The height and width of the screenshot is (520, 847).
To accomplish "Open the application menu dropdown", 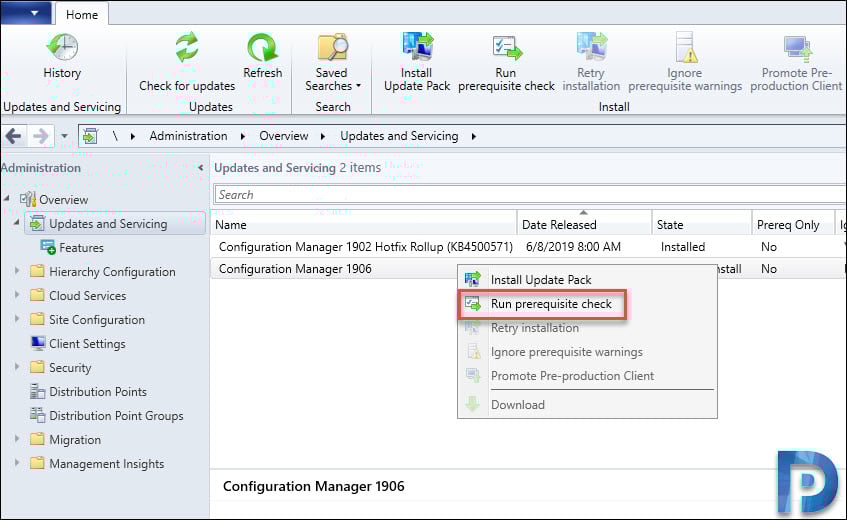I will [x=26, y=13].
